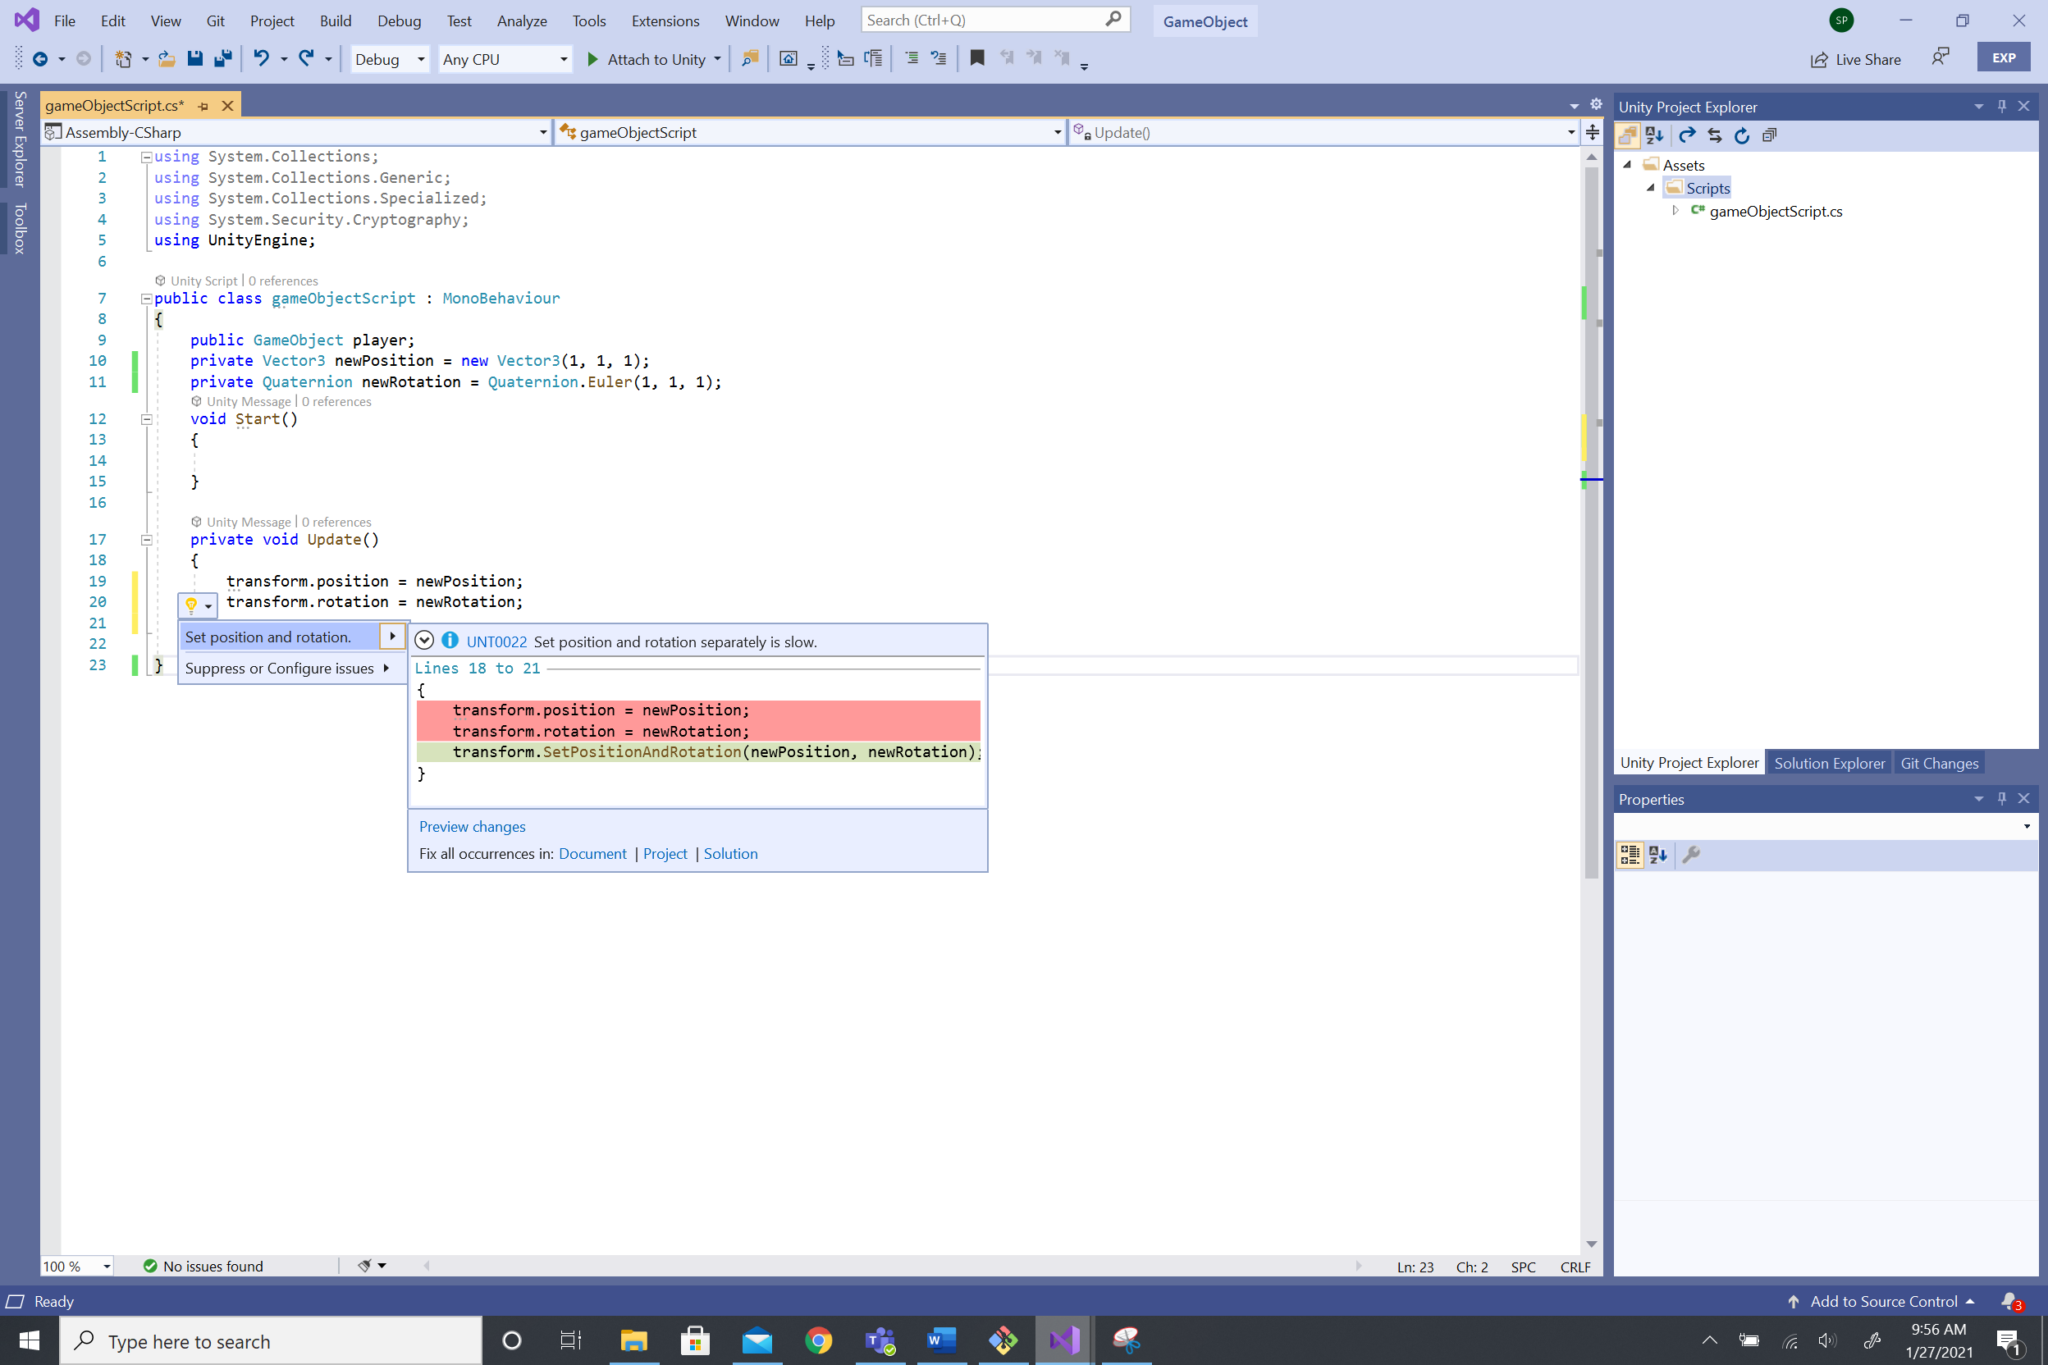
Task: Pin the gameObjectScript.cs editor tab
Action: (203, 105)
